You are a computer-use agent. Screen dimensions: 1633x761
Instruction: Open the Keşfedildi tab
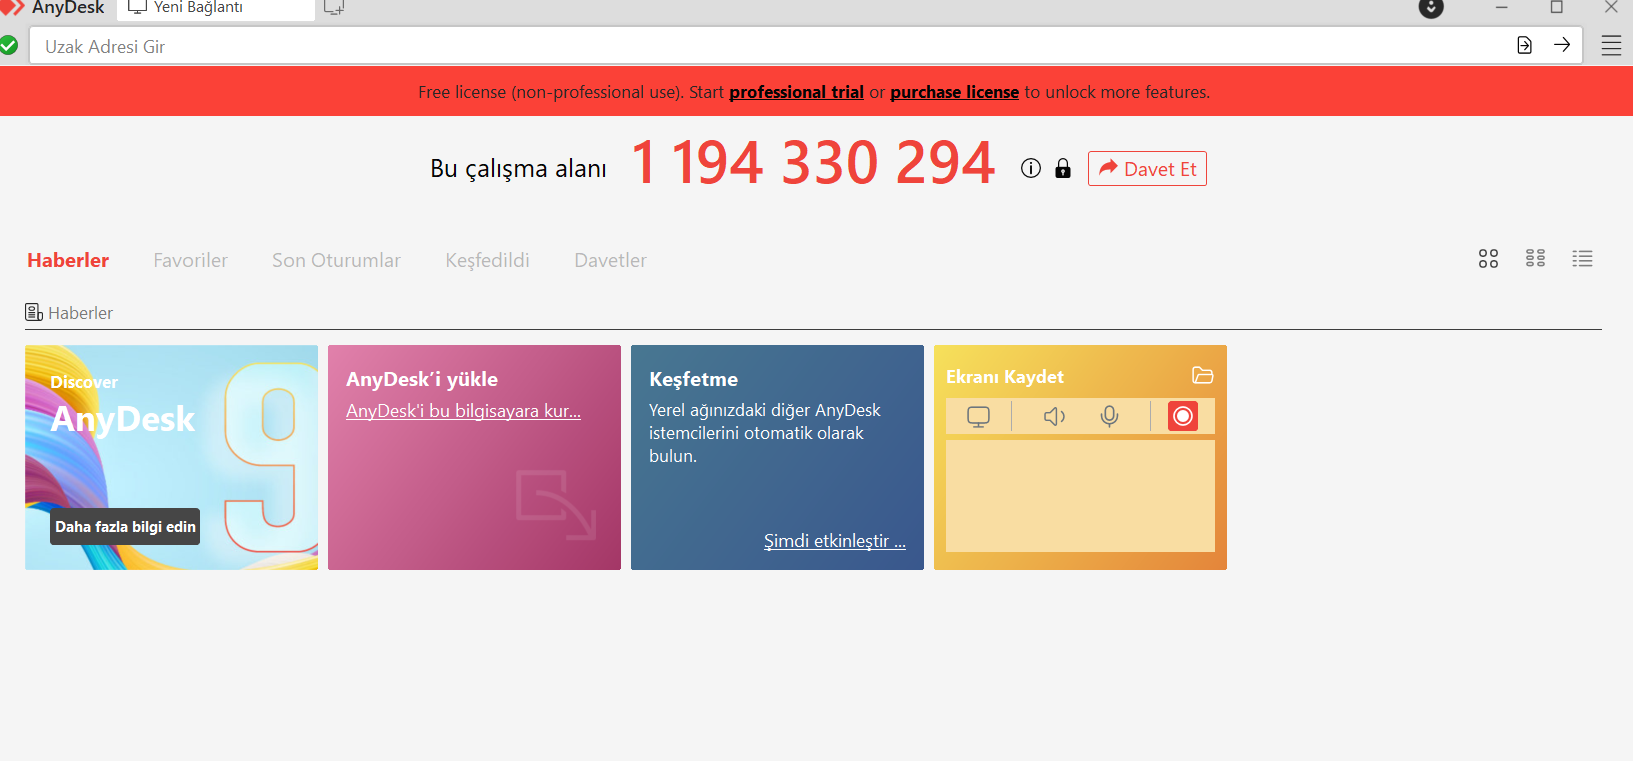click(487, 260)
